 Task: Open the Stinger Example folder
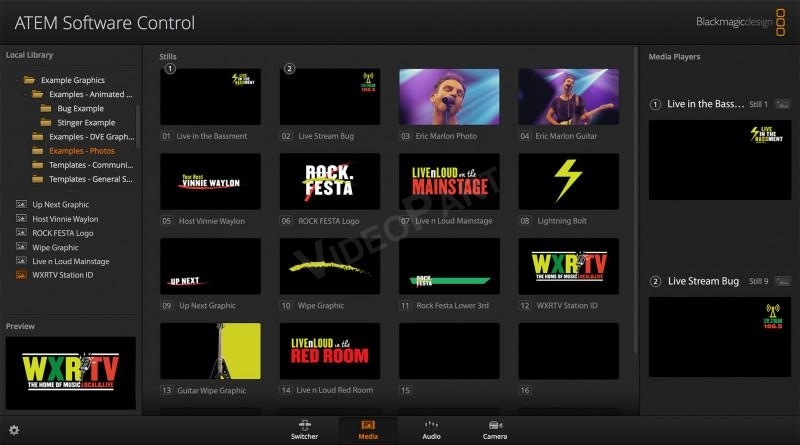tap(78, 123)
